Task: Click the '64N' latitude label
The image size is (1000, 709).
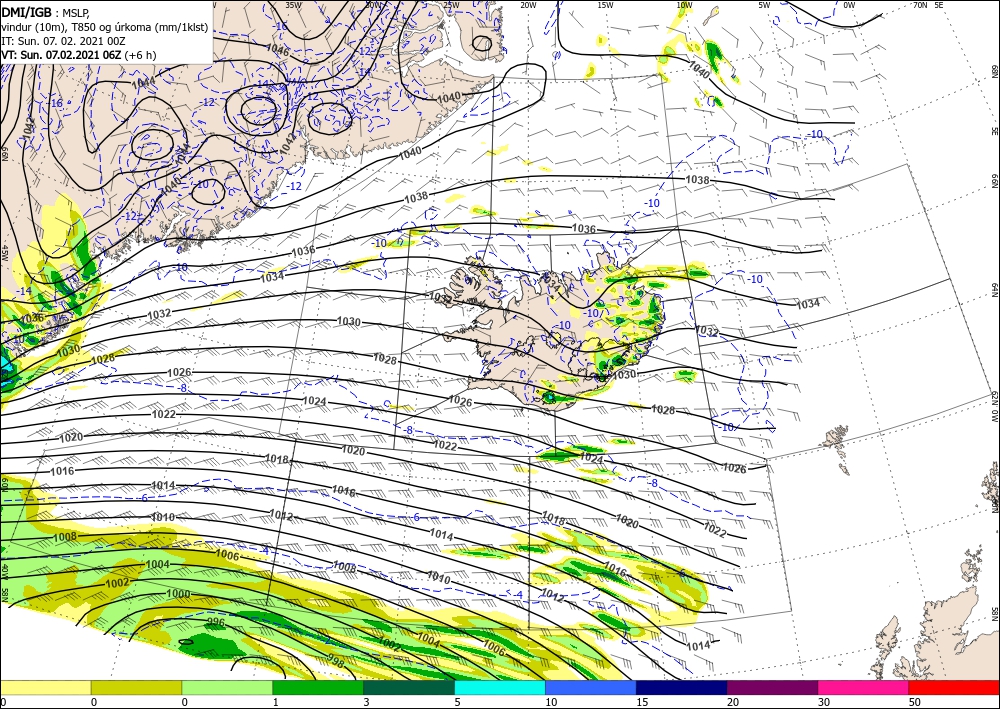Action: pyautogui.click(x=994, y=290)
